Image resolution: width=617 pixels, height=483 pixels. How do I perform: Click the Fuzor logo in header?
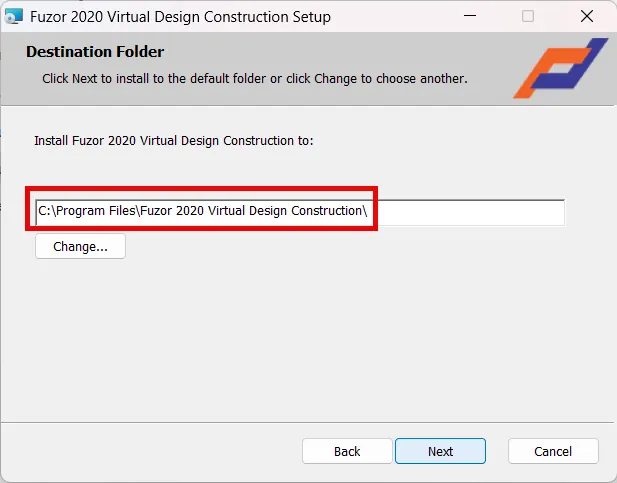pyautogui.click(x=561, y=68)
